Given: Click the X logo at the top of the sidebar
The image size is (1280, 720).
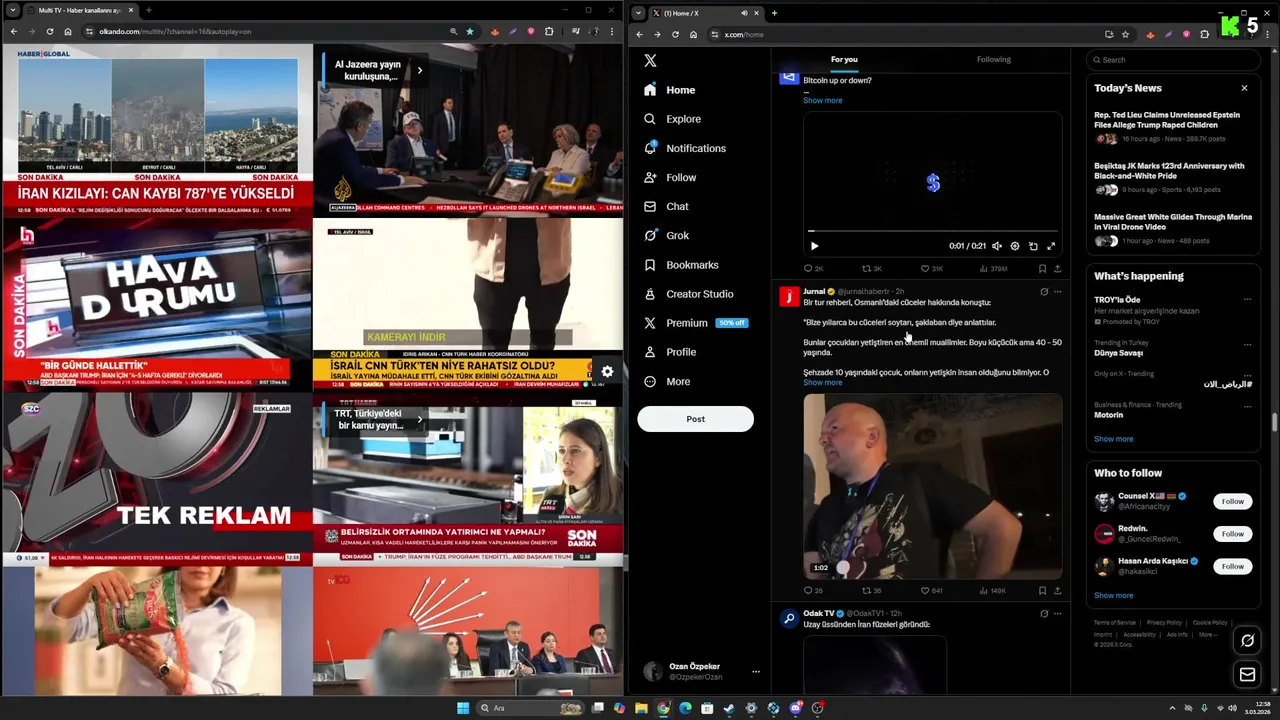Looking at the screenshot, I should point(650,60).
